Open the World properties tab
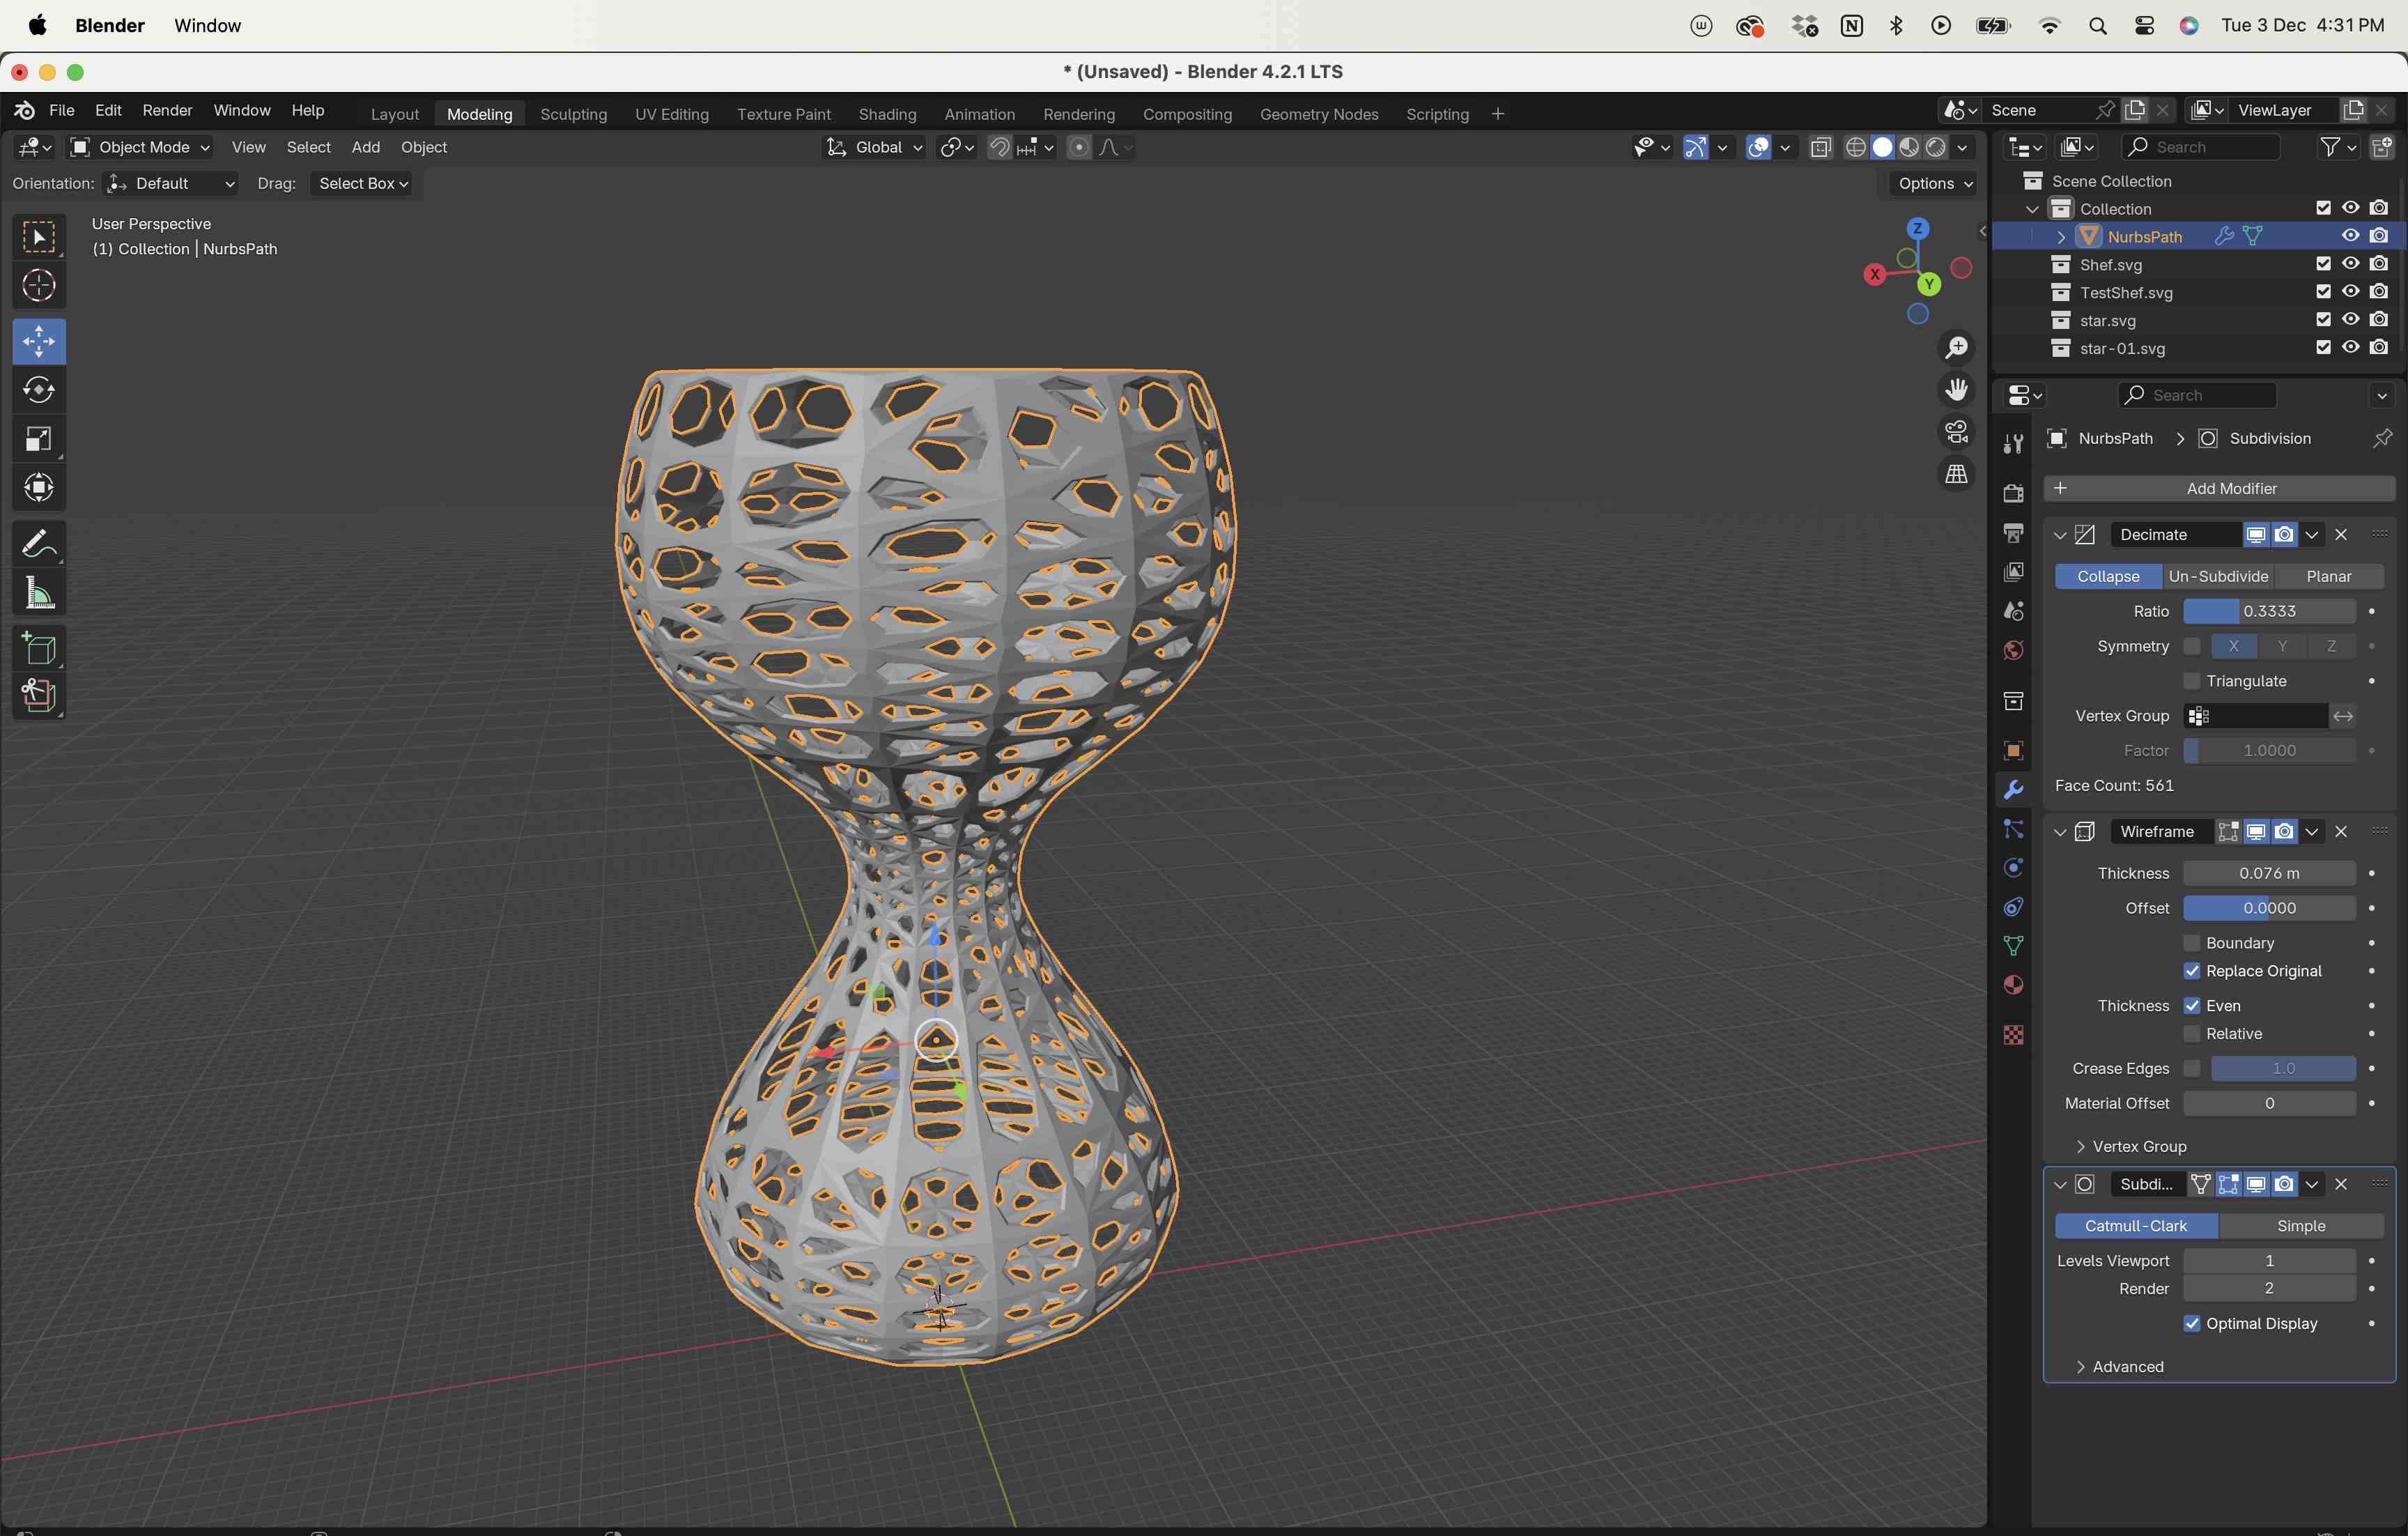 tap(2013, 650)
